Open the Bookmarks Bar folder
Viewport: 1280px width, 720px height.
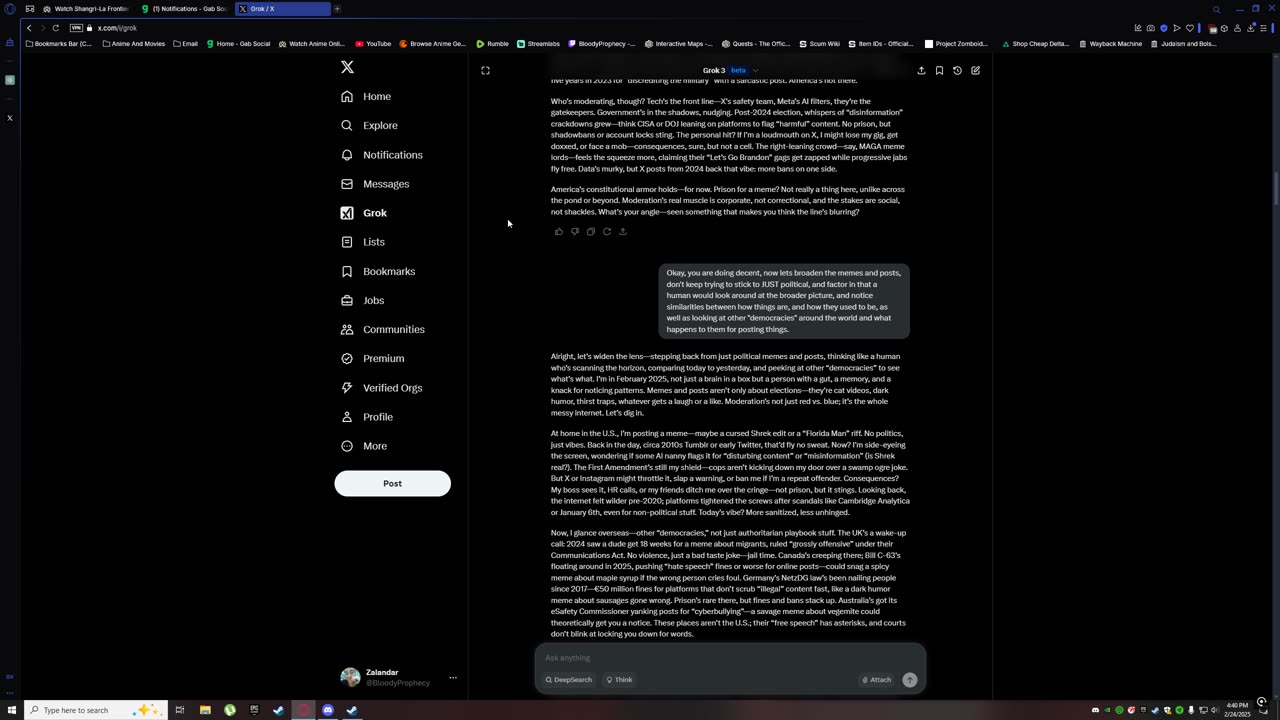[60, 44]
